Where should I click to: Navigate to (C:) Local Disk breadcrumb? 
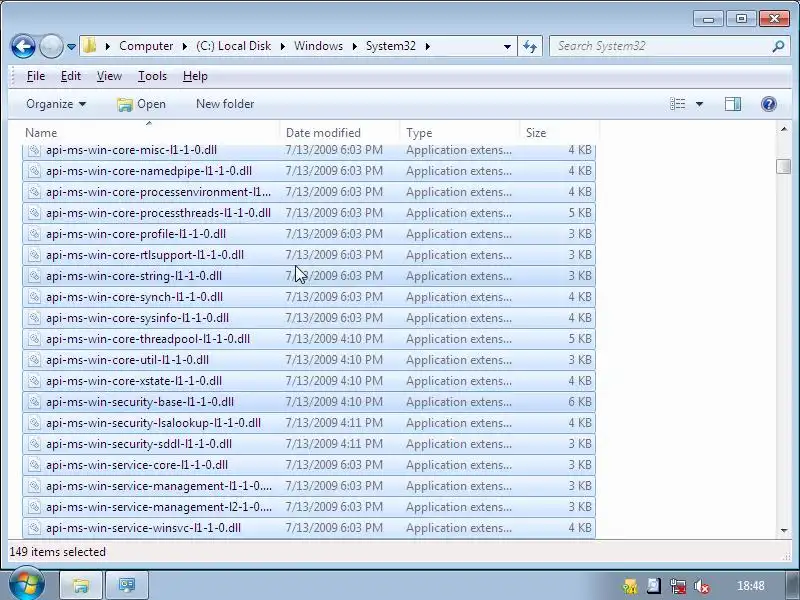coord(234,46)
